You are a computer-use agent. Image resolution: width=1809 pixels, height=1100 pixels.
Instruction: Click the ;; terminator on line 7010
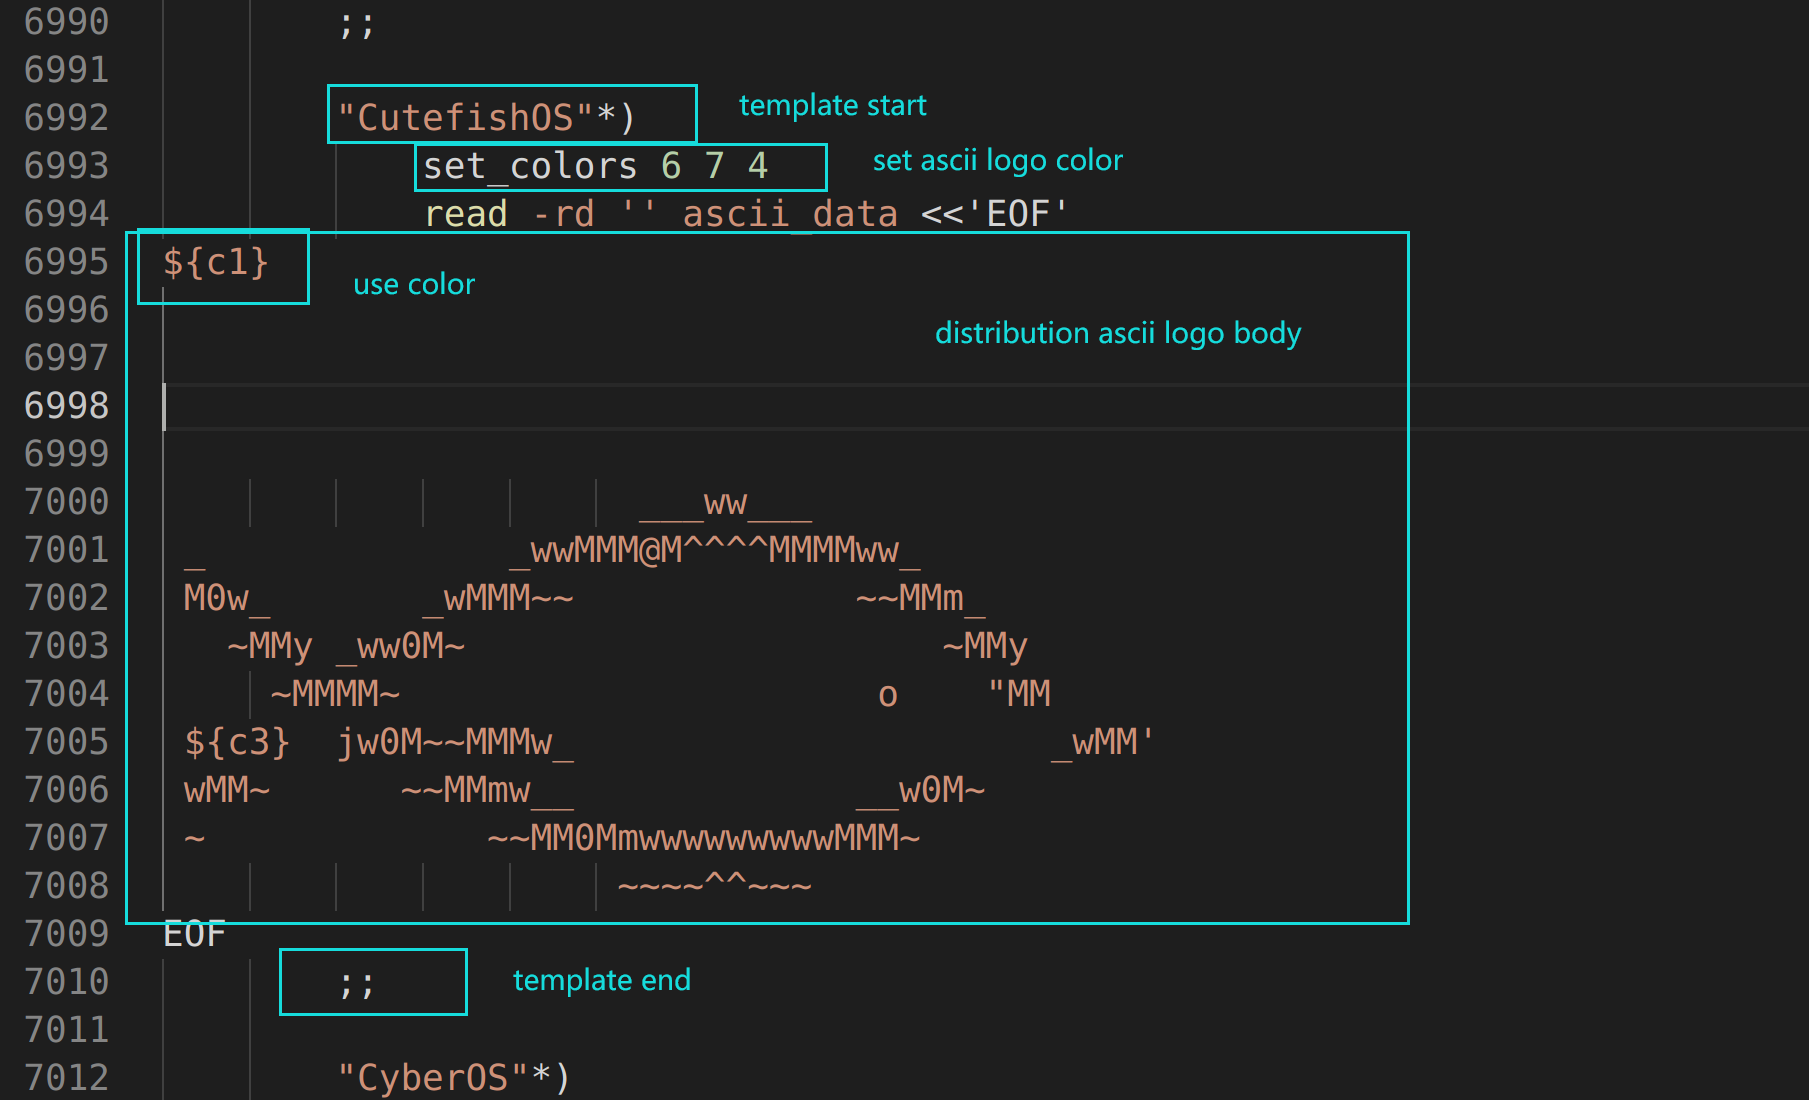pyautogui.click(x=356, y=982)
